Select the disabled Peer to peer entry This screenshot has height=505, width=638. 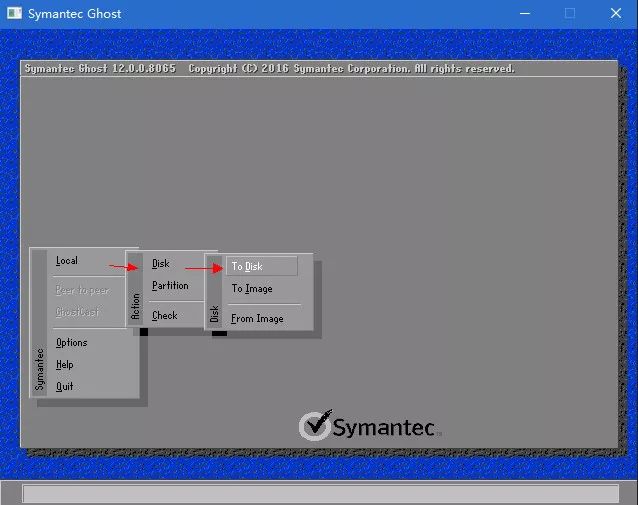click(x=83, y=290)
